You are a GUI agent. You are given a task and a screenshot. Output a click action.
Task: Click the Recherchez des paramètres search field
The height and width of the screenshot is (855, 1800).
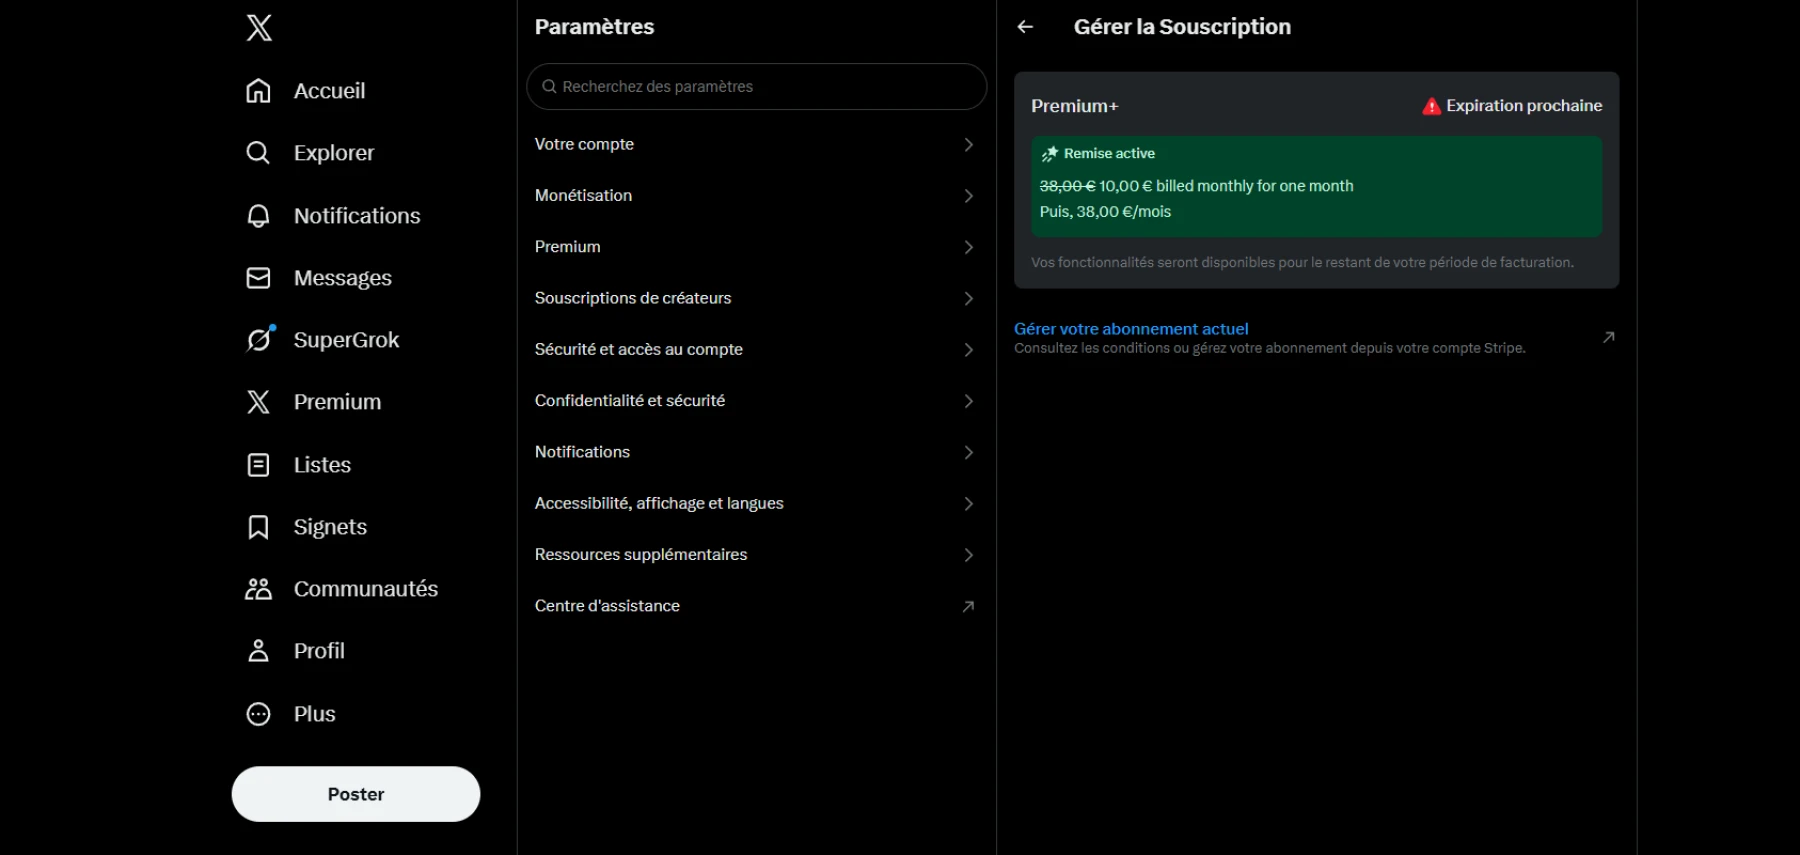756,87
